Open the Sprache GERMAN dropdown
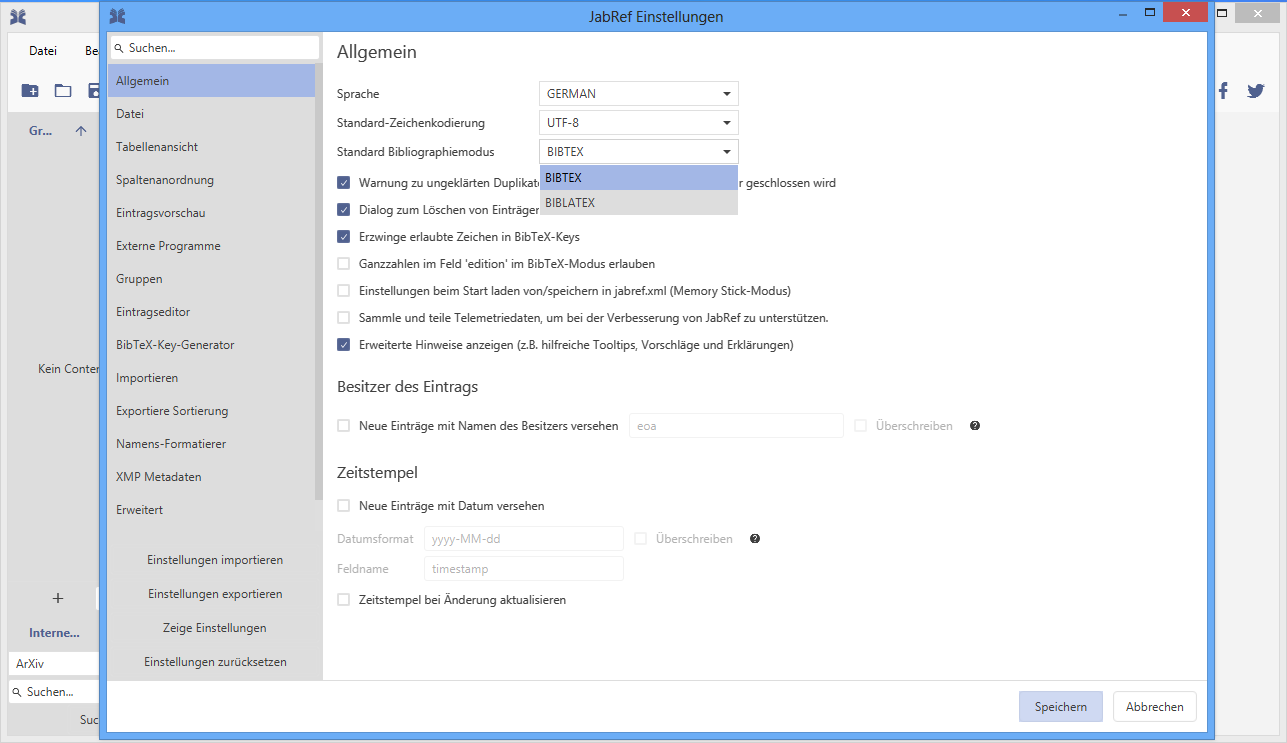The width and height of the screenshot is (1287, 743). click(639, 94)
